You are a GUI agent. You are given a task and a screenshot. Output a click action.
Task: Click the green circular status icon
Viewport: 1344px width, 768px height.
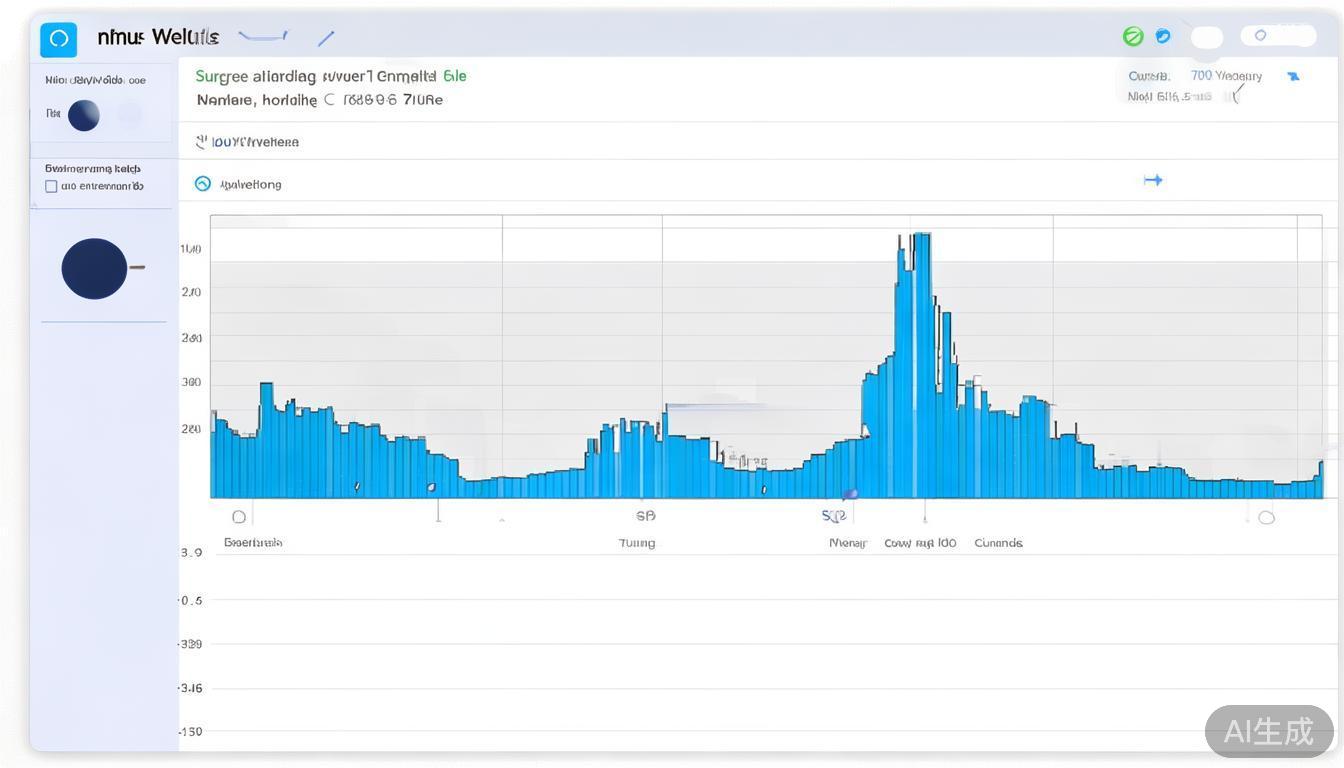[1132, 37]
